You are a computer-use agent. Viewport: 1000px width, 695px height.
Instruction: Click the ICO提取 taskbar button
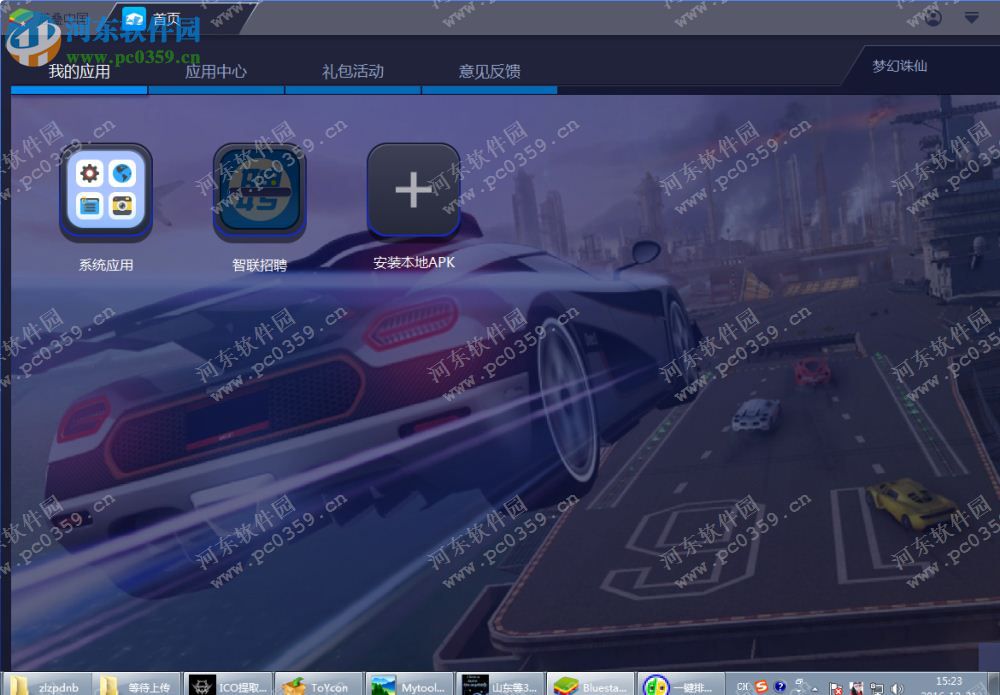228,685
